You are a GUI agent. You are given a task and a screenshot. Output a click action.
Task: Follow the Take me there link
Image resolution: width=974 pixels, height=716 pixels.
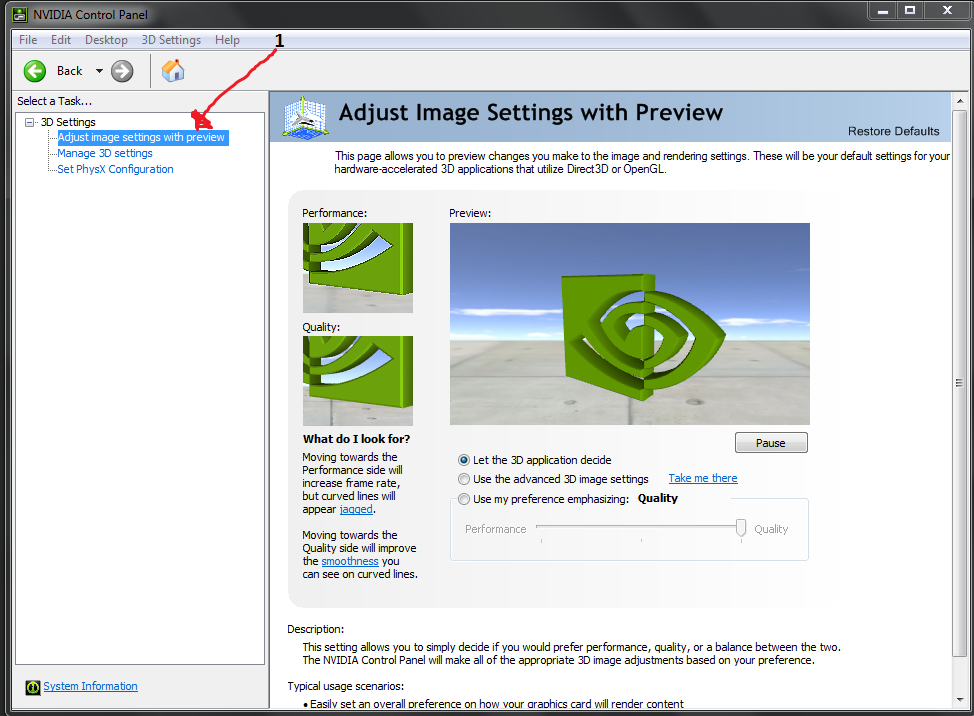point(703,478)
